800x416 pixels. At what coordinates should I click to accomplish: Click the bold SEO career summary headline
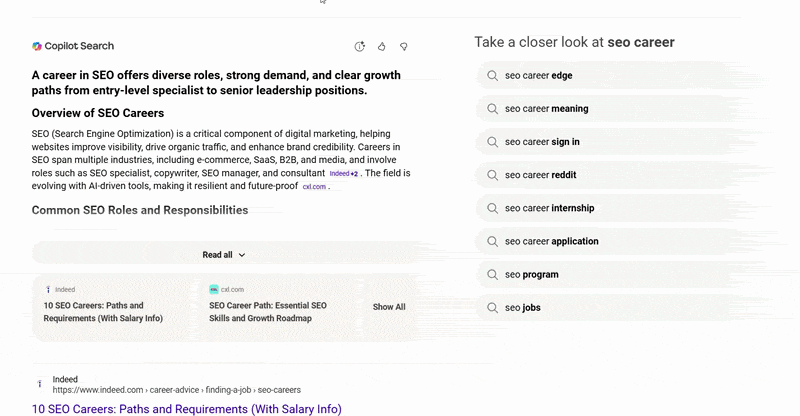(x=216, y=83)
